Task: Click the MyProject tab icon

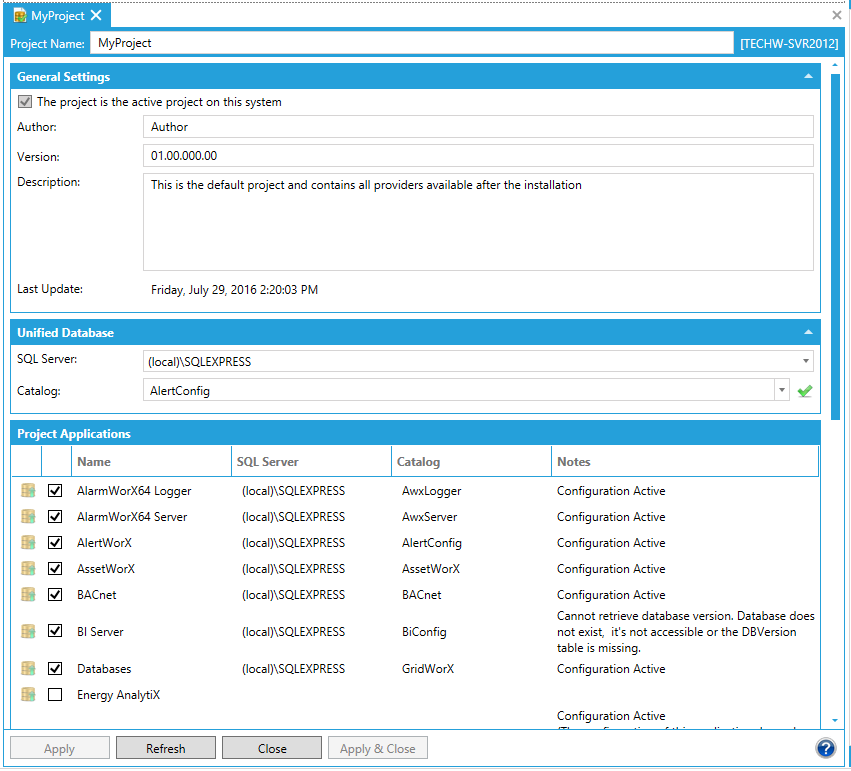Action: click(19, 16)
